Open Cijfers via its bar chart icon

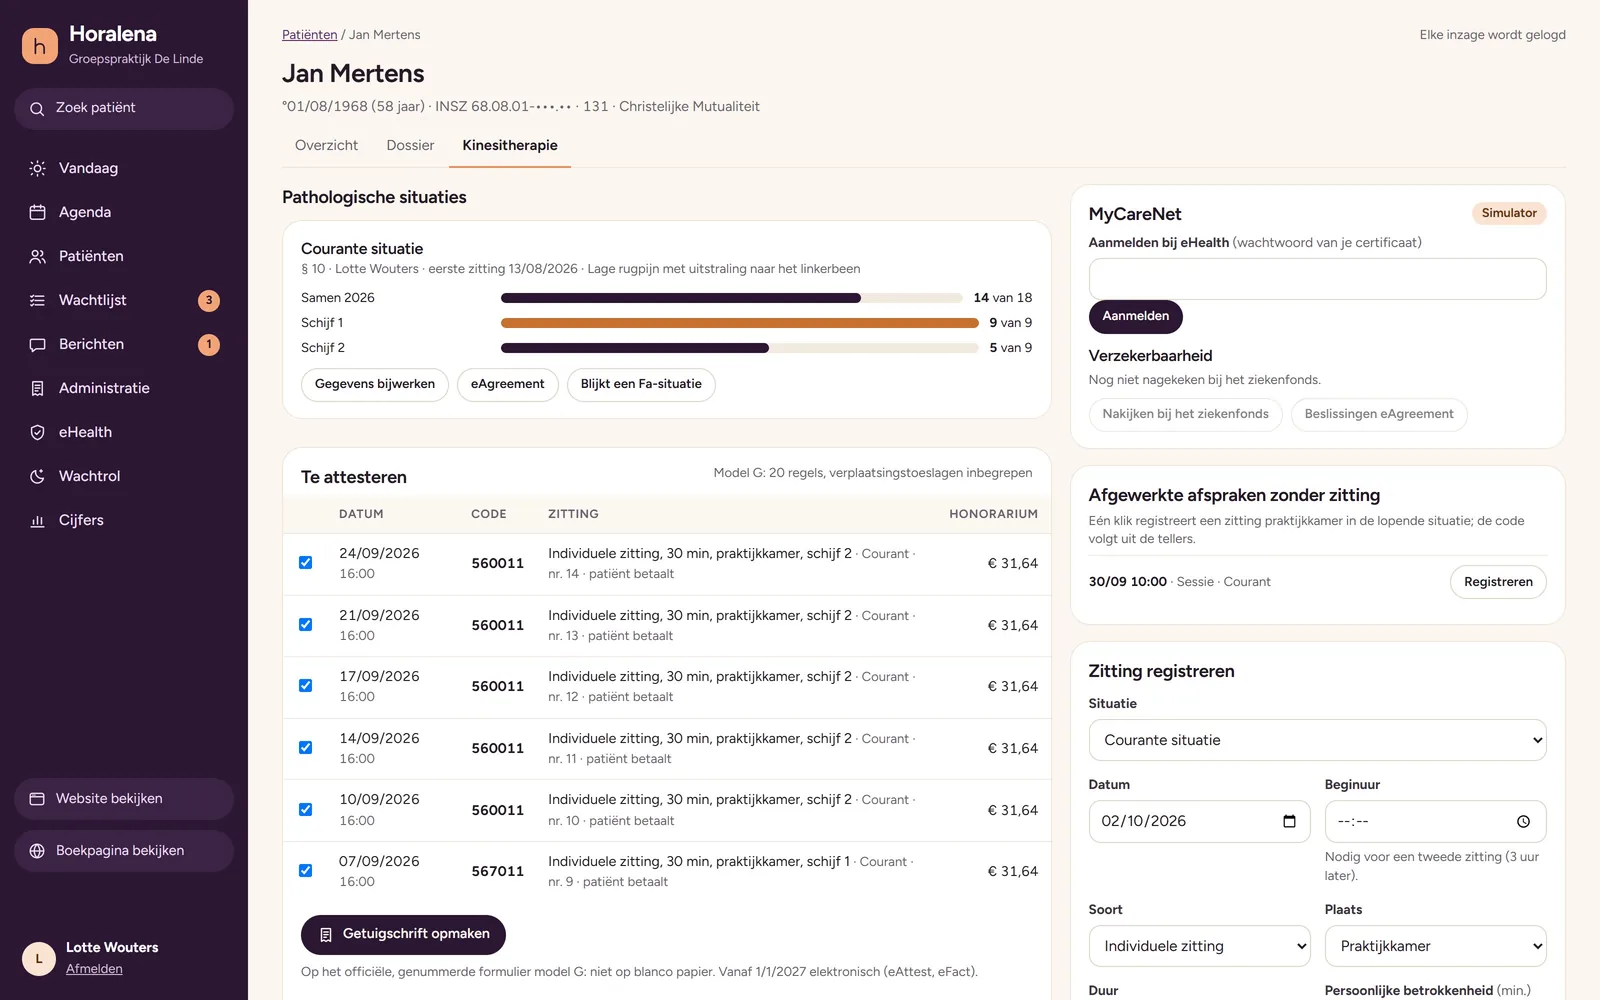37,520
